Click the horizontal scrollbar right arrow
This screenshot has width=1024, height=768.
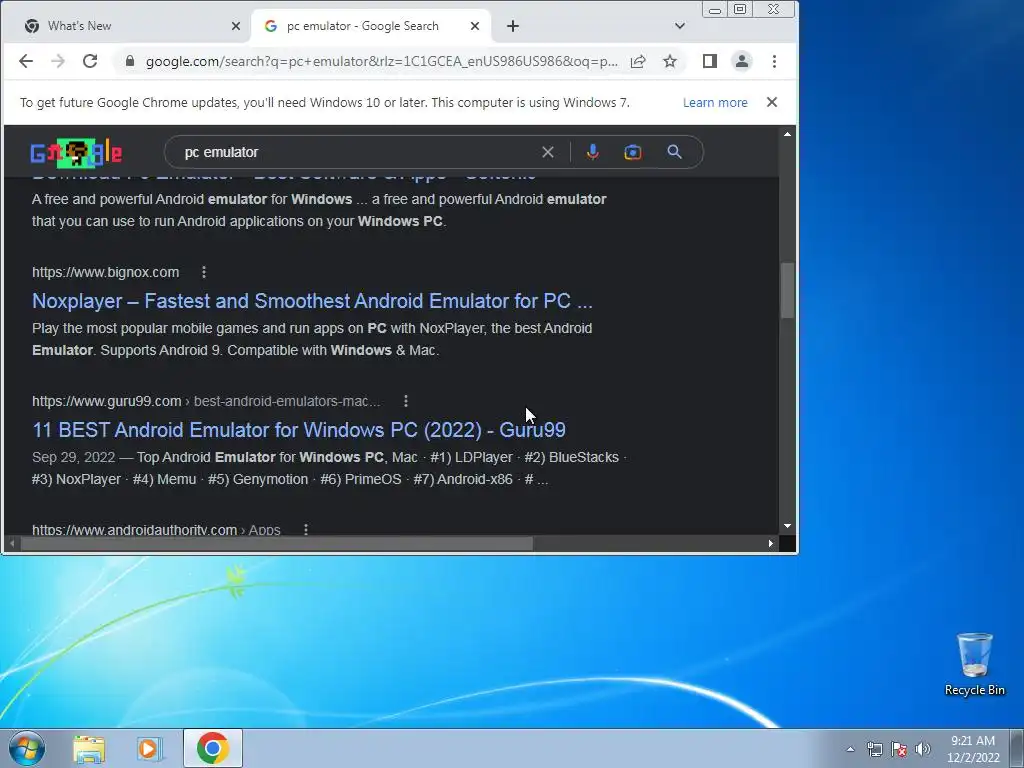(771, 543)
